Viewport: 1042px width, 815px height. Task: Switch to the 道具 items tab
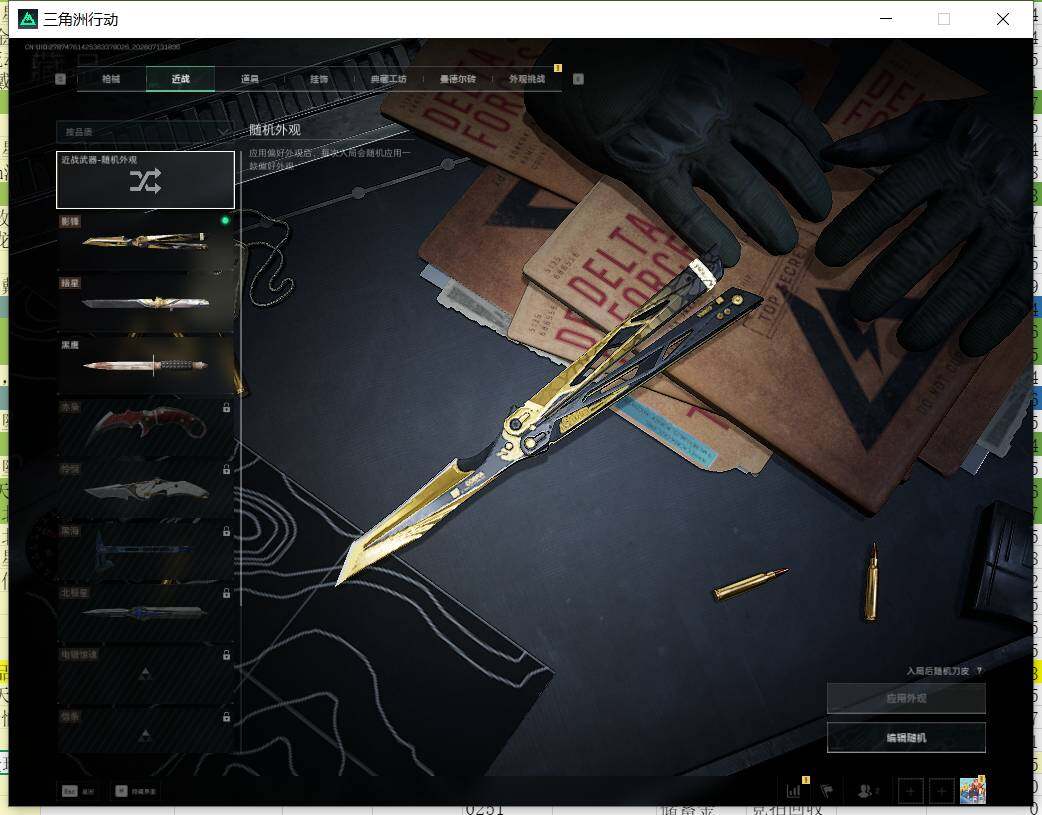point(249,78)
